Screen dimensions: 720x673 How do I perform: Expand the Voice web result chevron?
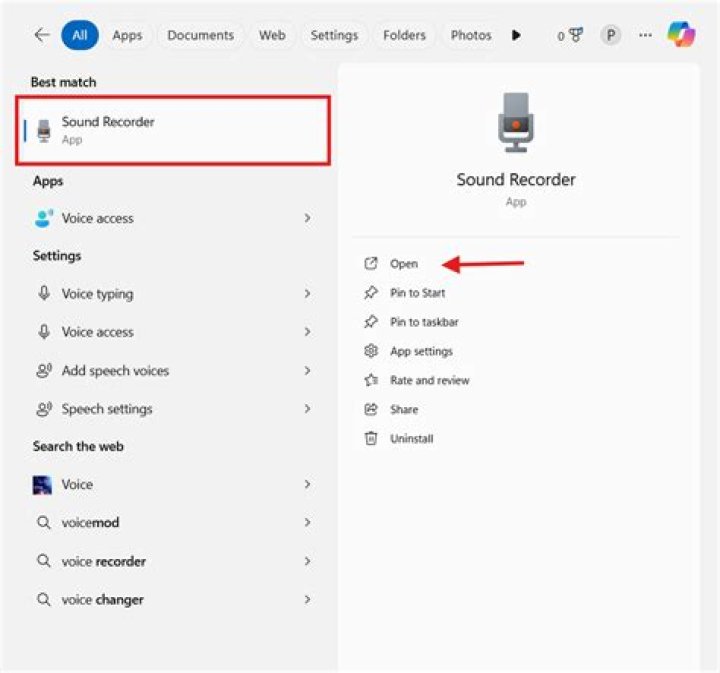(x=308, y=484)
